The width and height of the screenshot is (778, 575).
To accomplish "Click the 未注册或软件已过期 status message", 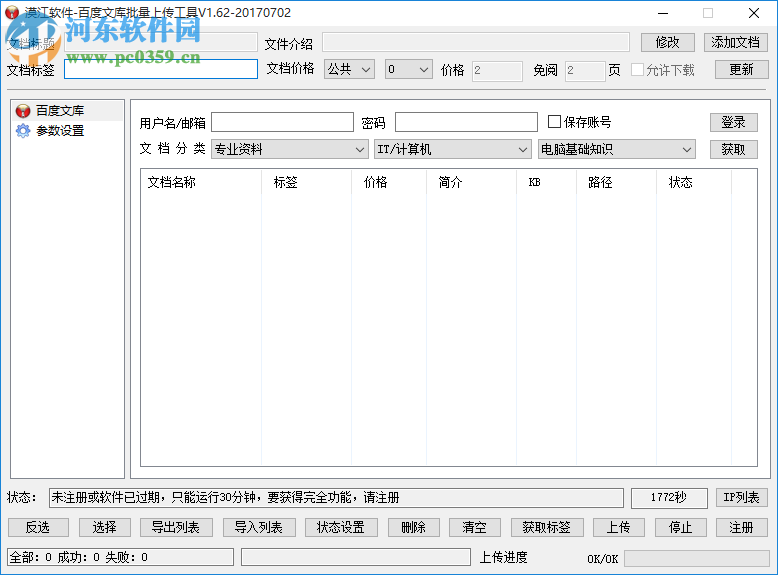I will (x=336, y=498).
